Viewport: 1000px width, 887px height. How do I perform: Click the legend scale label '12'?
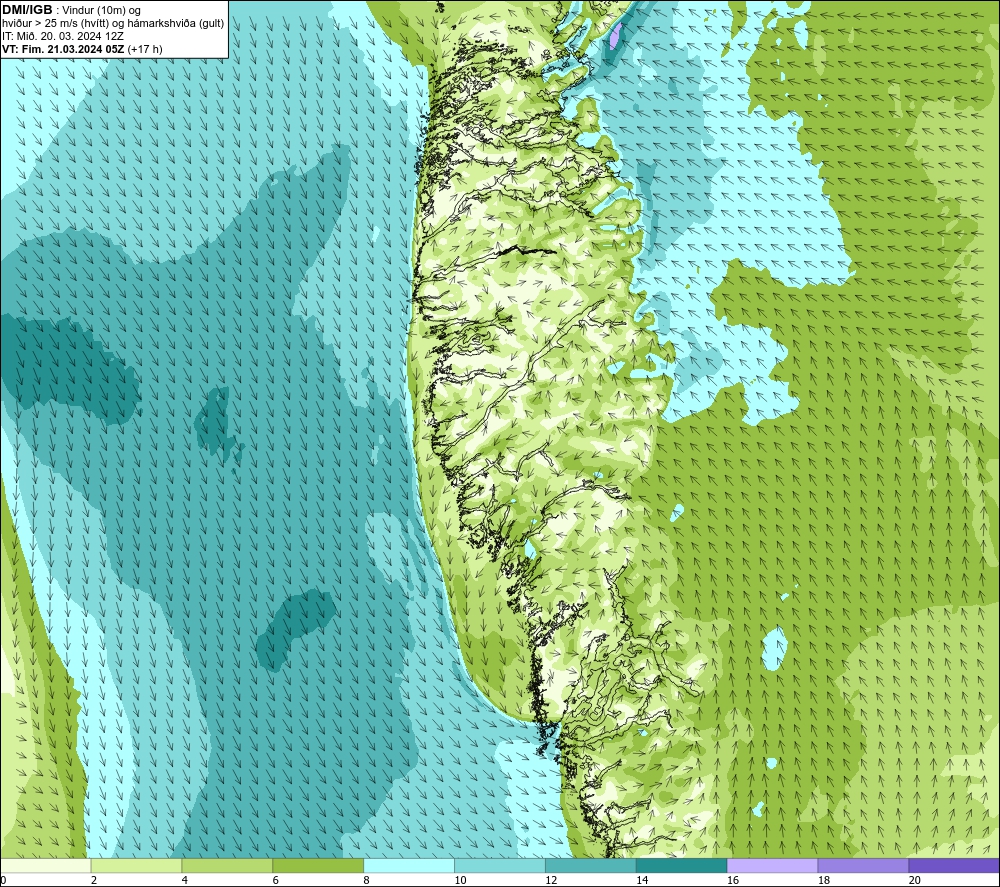click(551, 880)
